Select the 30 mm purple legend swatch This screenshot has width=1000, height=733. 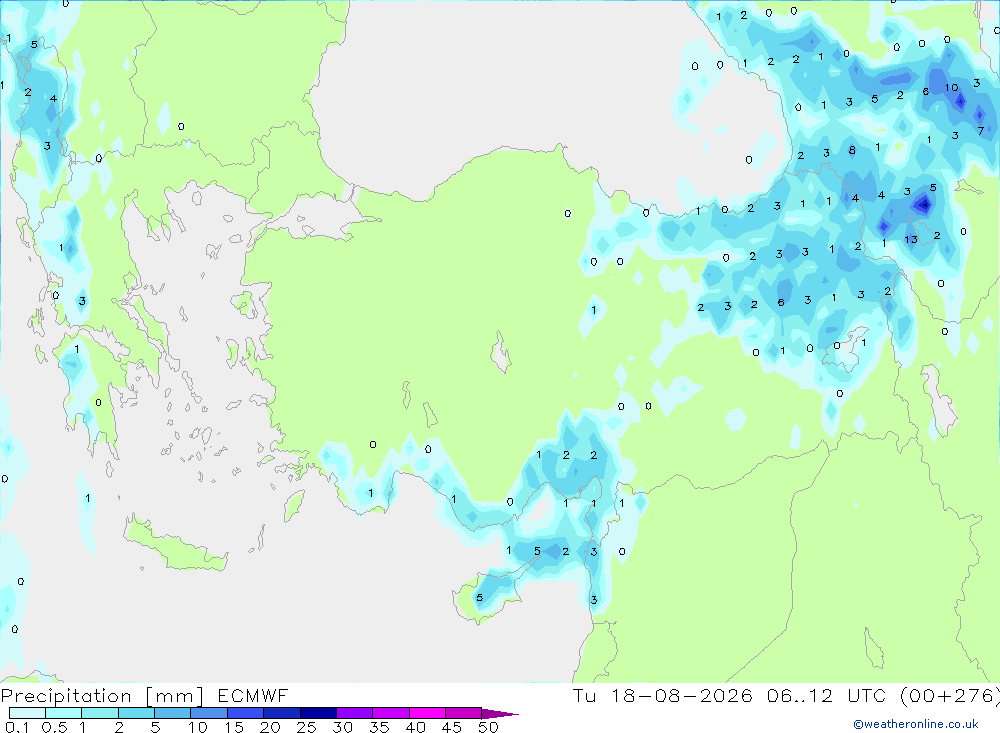click(x=354, y=713)
